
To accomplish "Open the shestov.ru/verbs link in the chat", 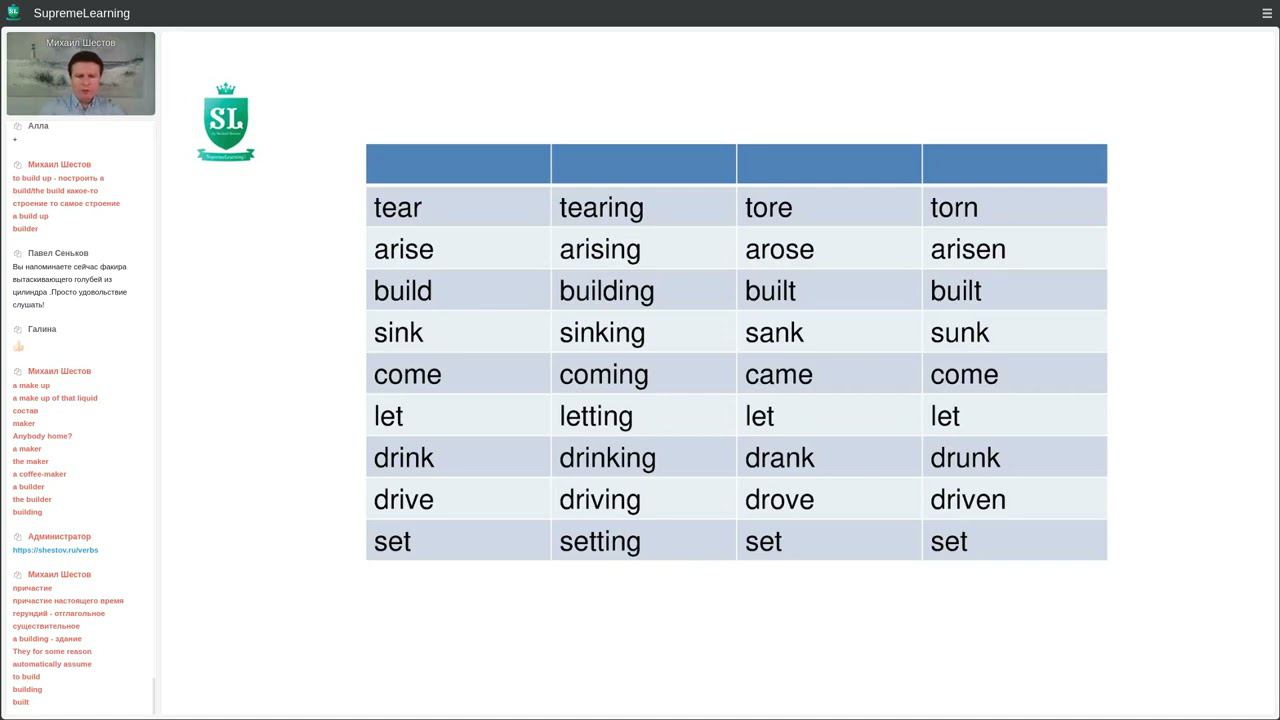I will tap(55, 550).
